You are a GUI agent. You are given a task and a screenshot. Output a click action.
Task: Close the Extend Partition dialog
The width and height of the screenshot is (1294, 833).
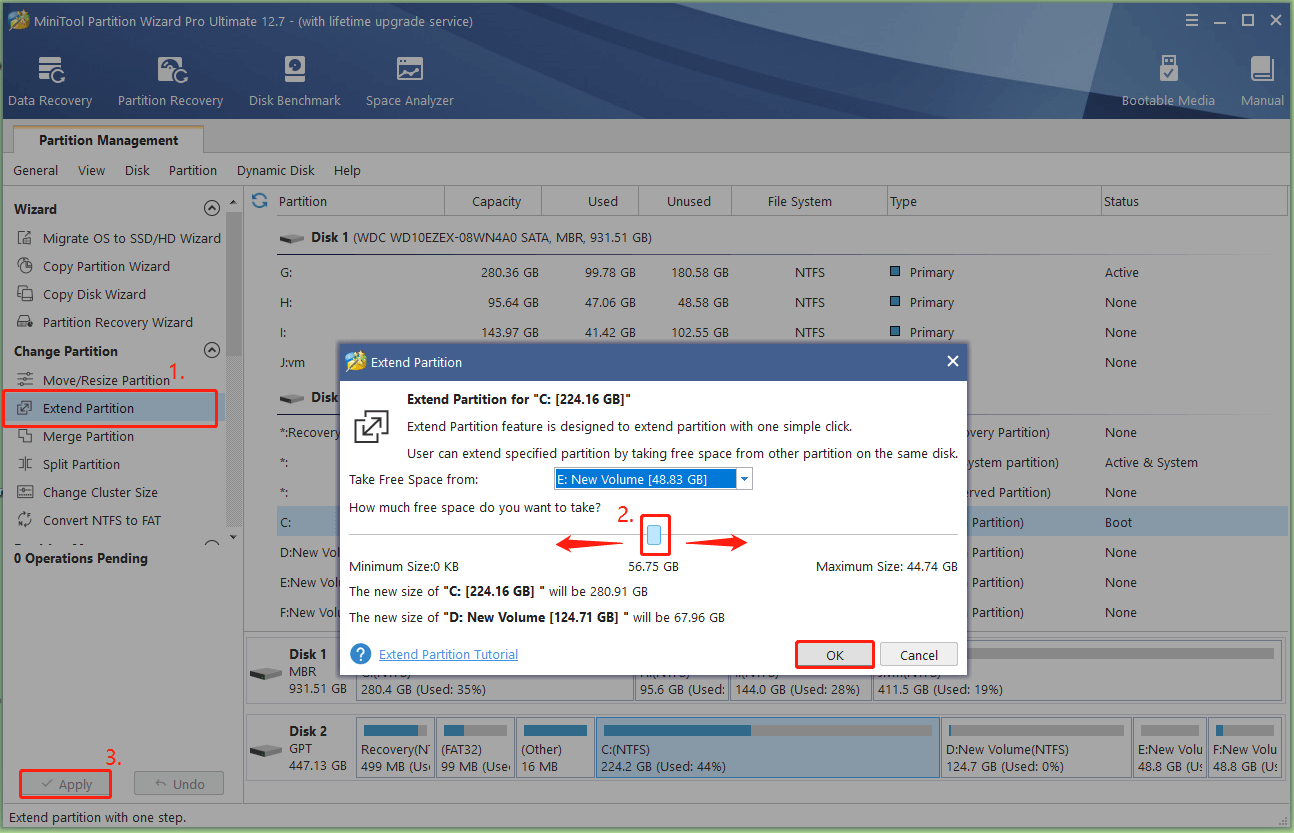(x=952, y=362)
